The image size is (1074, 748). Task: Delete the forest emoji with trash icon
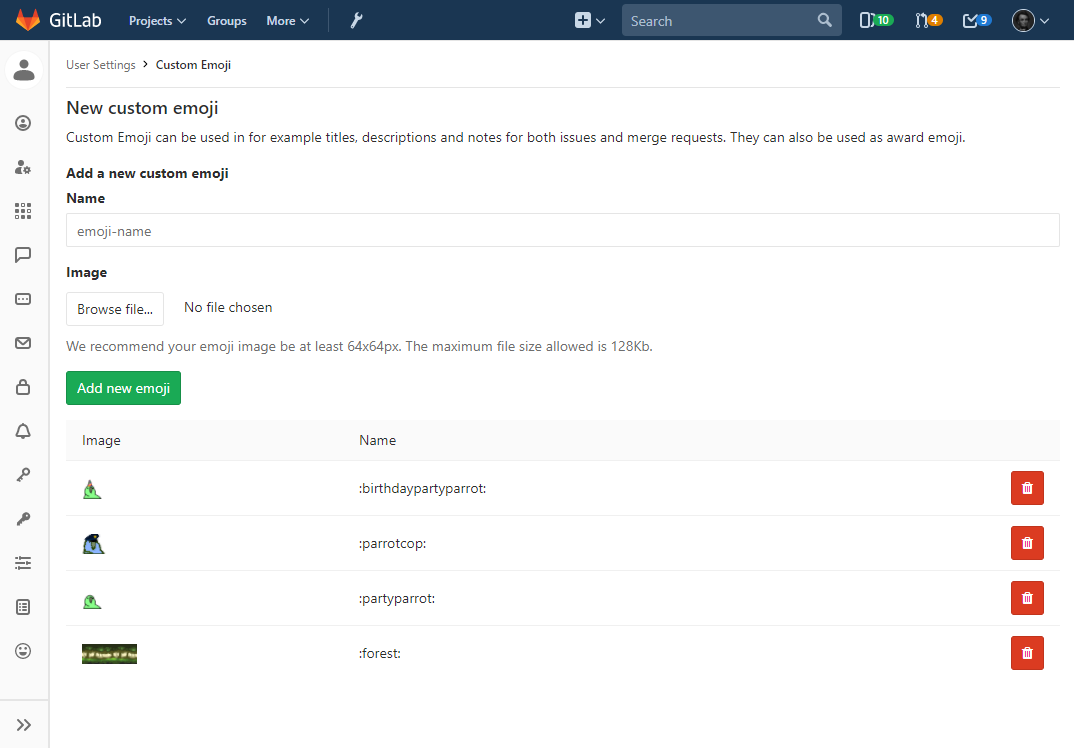(x=1027, y=653)
